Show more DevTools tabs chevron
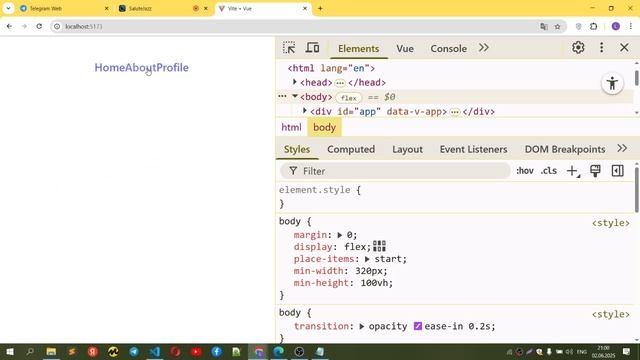The image size is (640, 360). (484, 48)
